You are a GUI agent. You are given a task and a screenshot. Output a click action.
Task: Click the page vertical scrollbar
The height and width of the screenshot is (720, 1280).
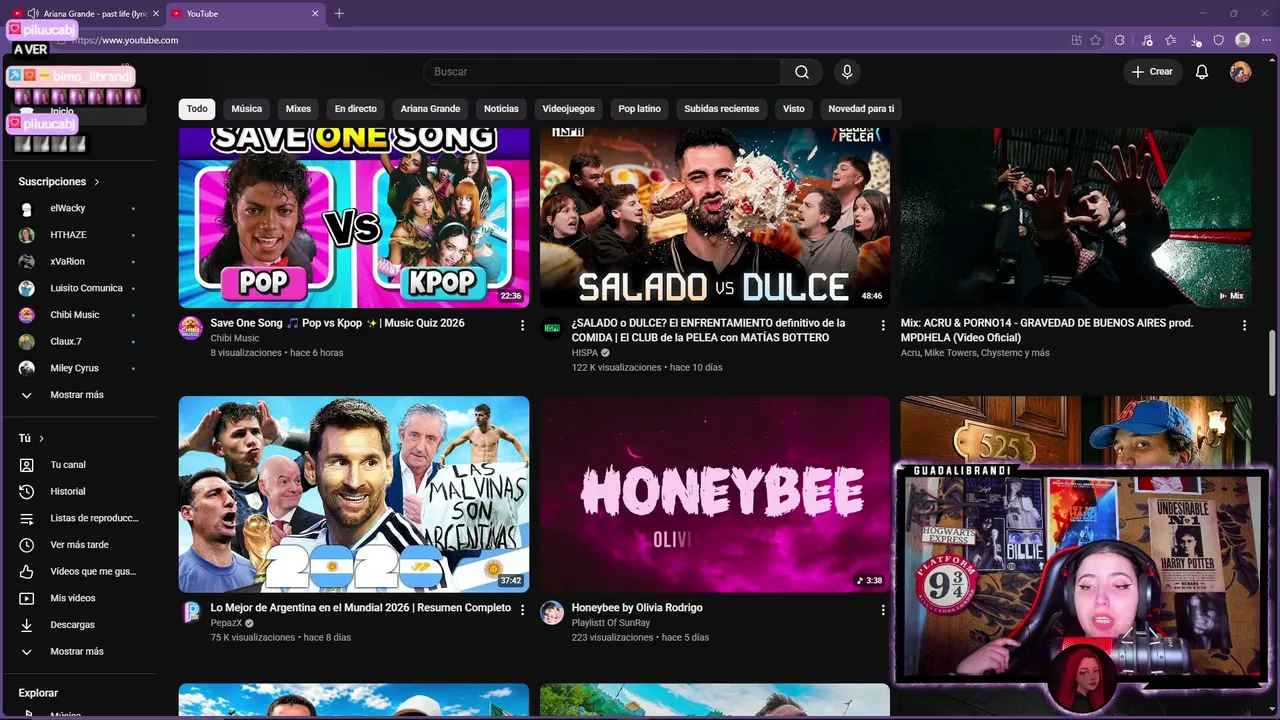tap(1273, 363)
